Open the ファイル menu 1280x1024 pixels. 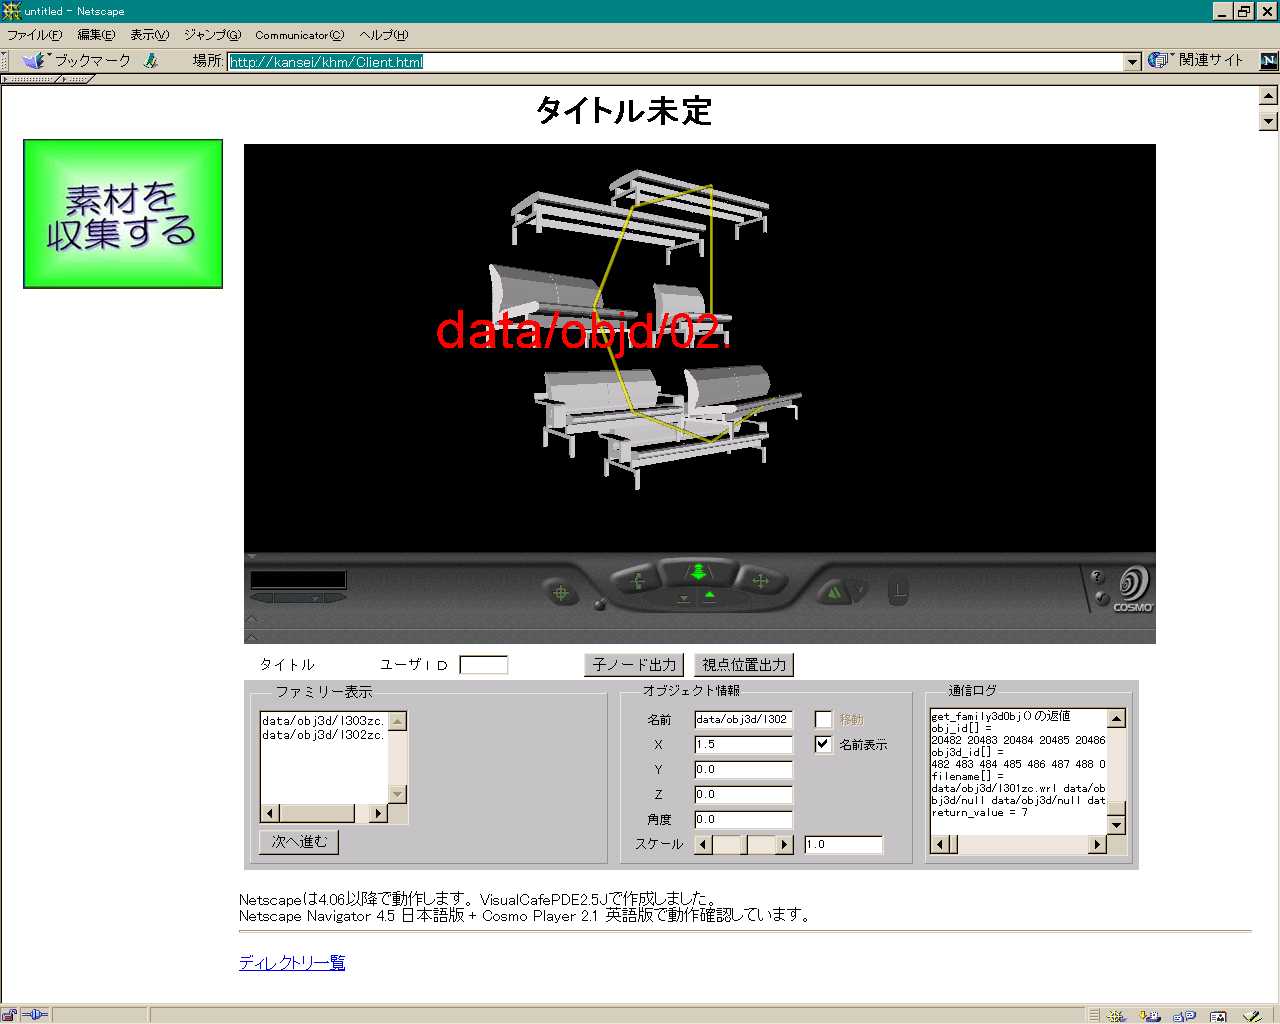[34, 35]
